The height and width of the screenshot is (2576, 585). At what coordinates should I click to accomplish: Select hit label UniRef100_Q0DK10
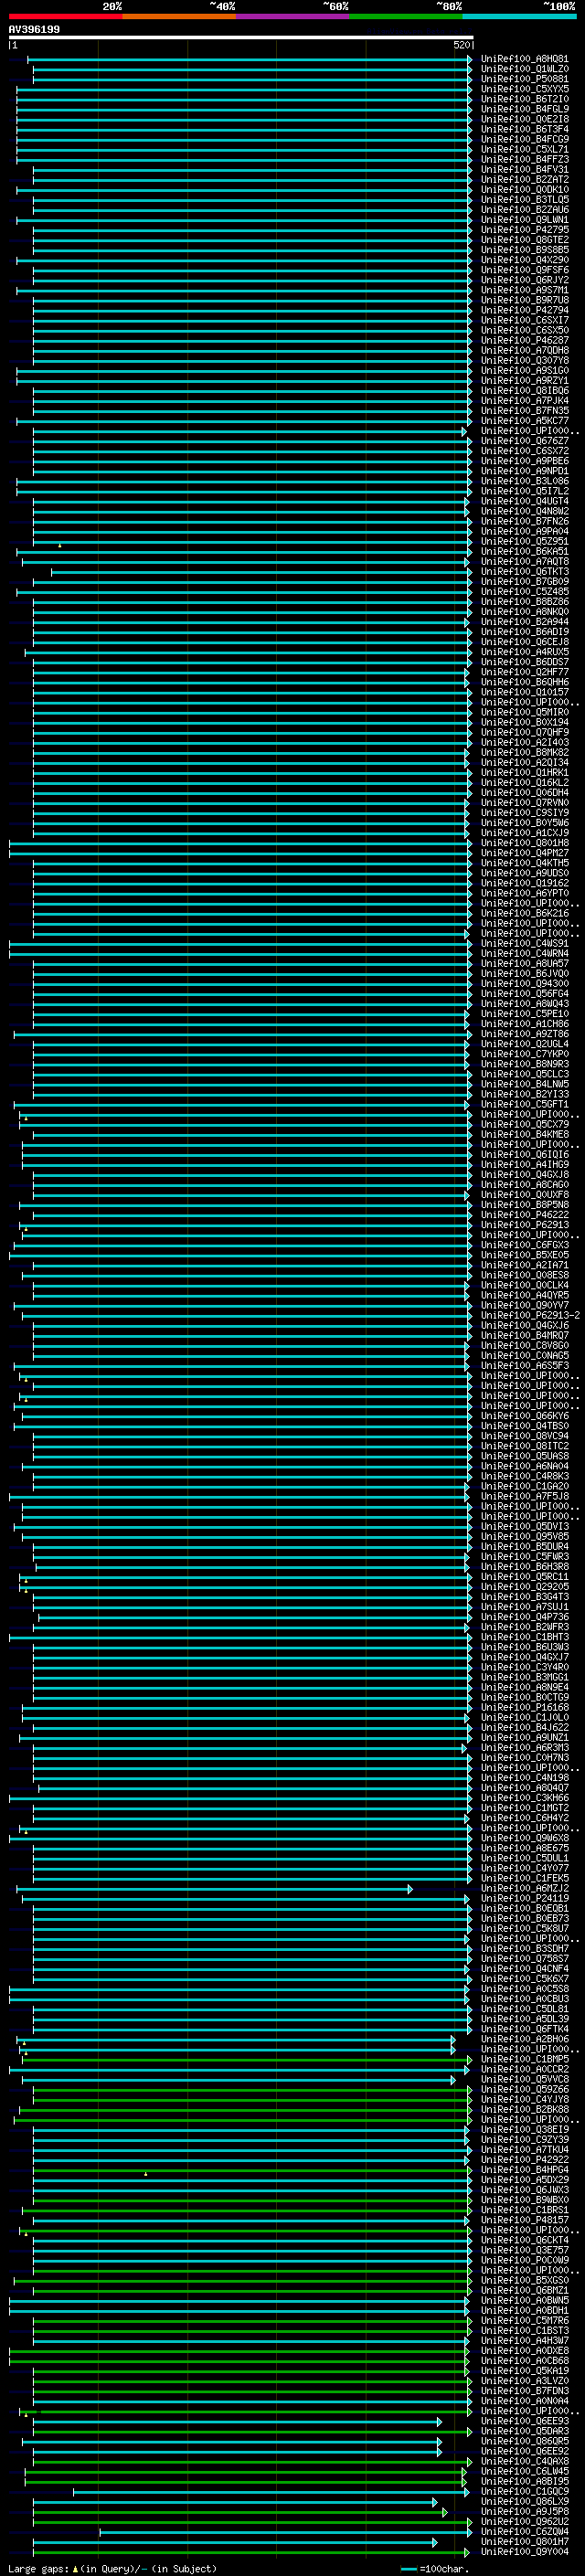click(524, 189)
